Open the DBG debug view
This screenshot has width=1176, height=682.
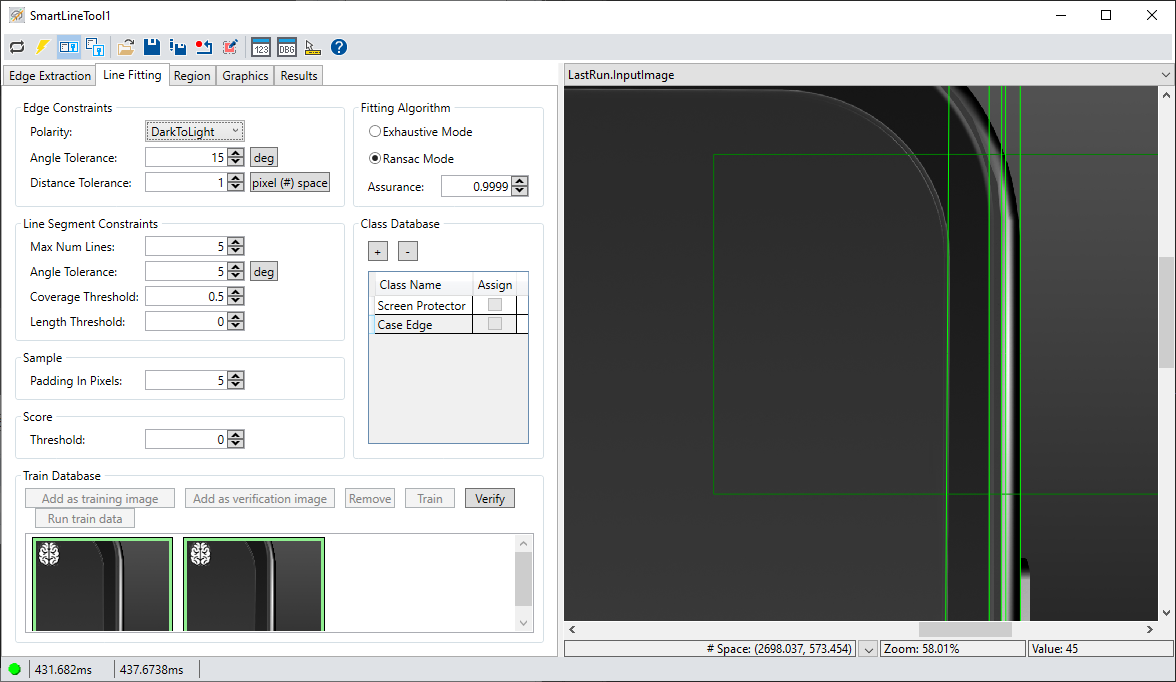point(287,47)
